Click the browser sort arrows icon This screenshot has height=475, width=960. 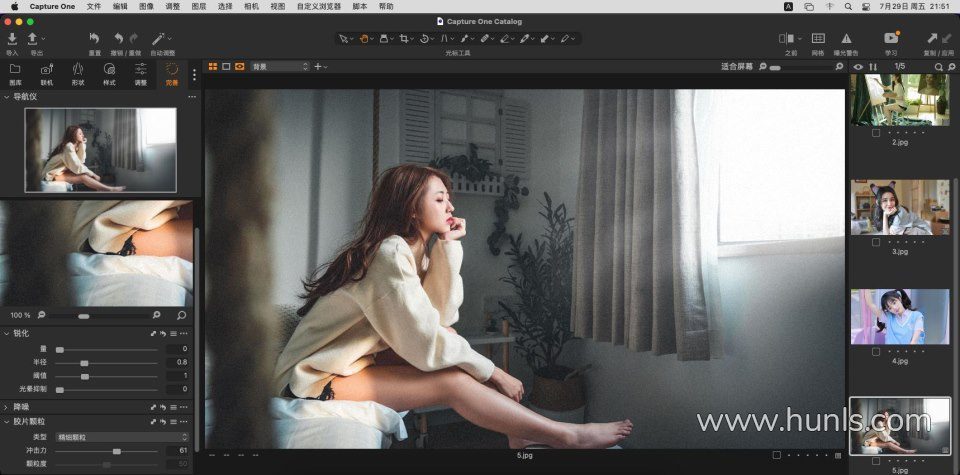pos(873,67)
